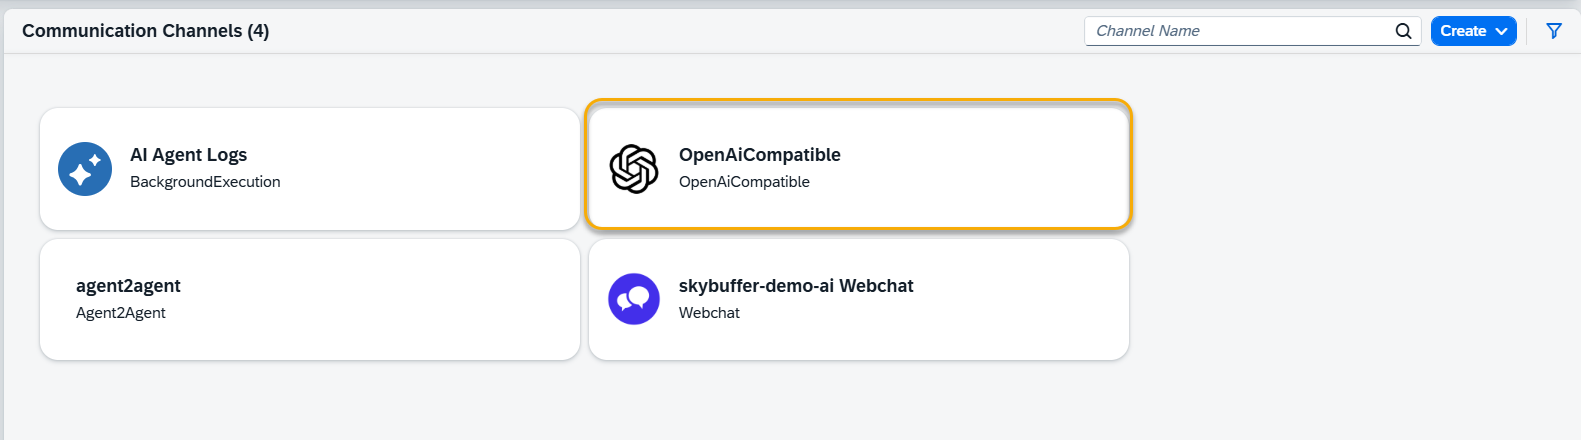Select the OpenAiCompatible channel title
1581x440 pixels.
point(759,155)
